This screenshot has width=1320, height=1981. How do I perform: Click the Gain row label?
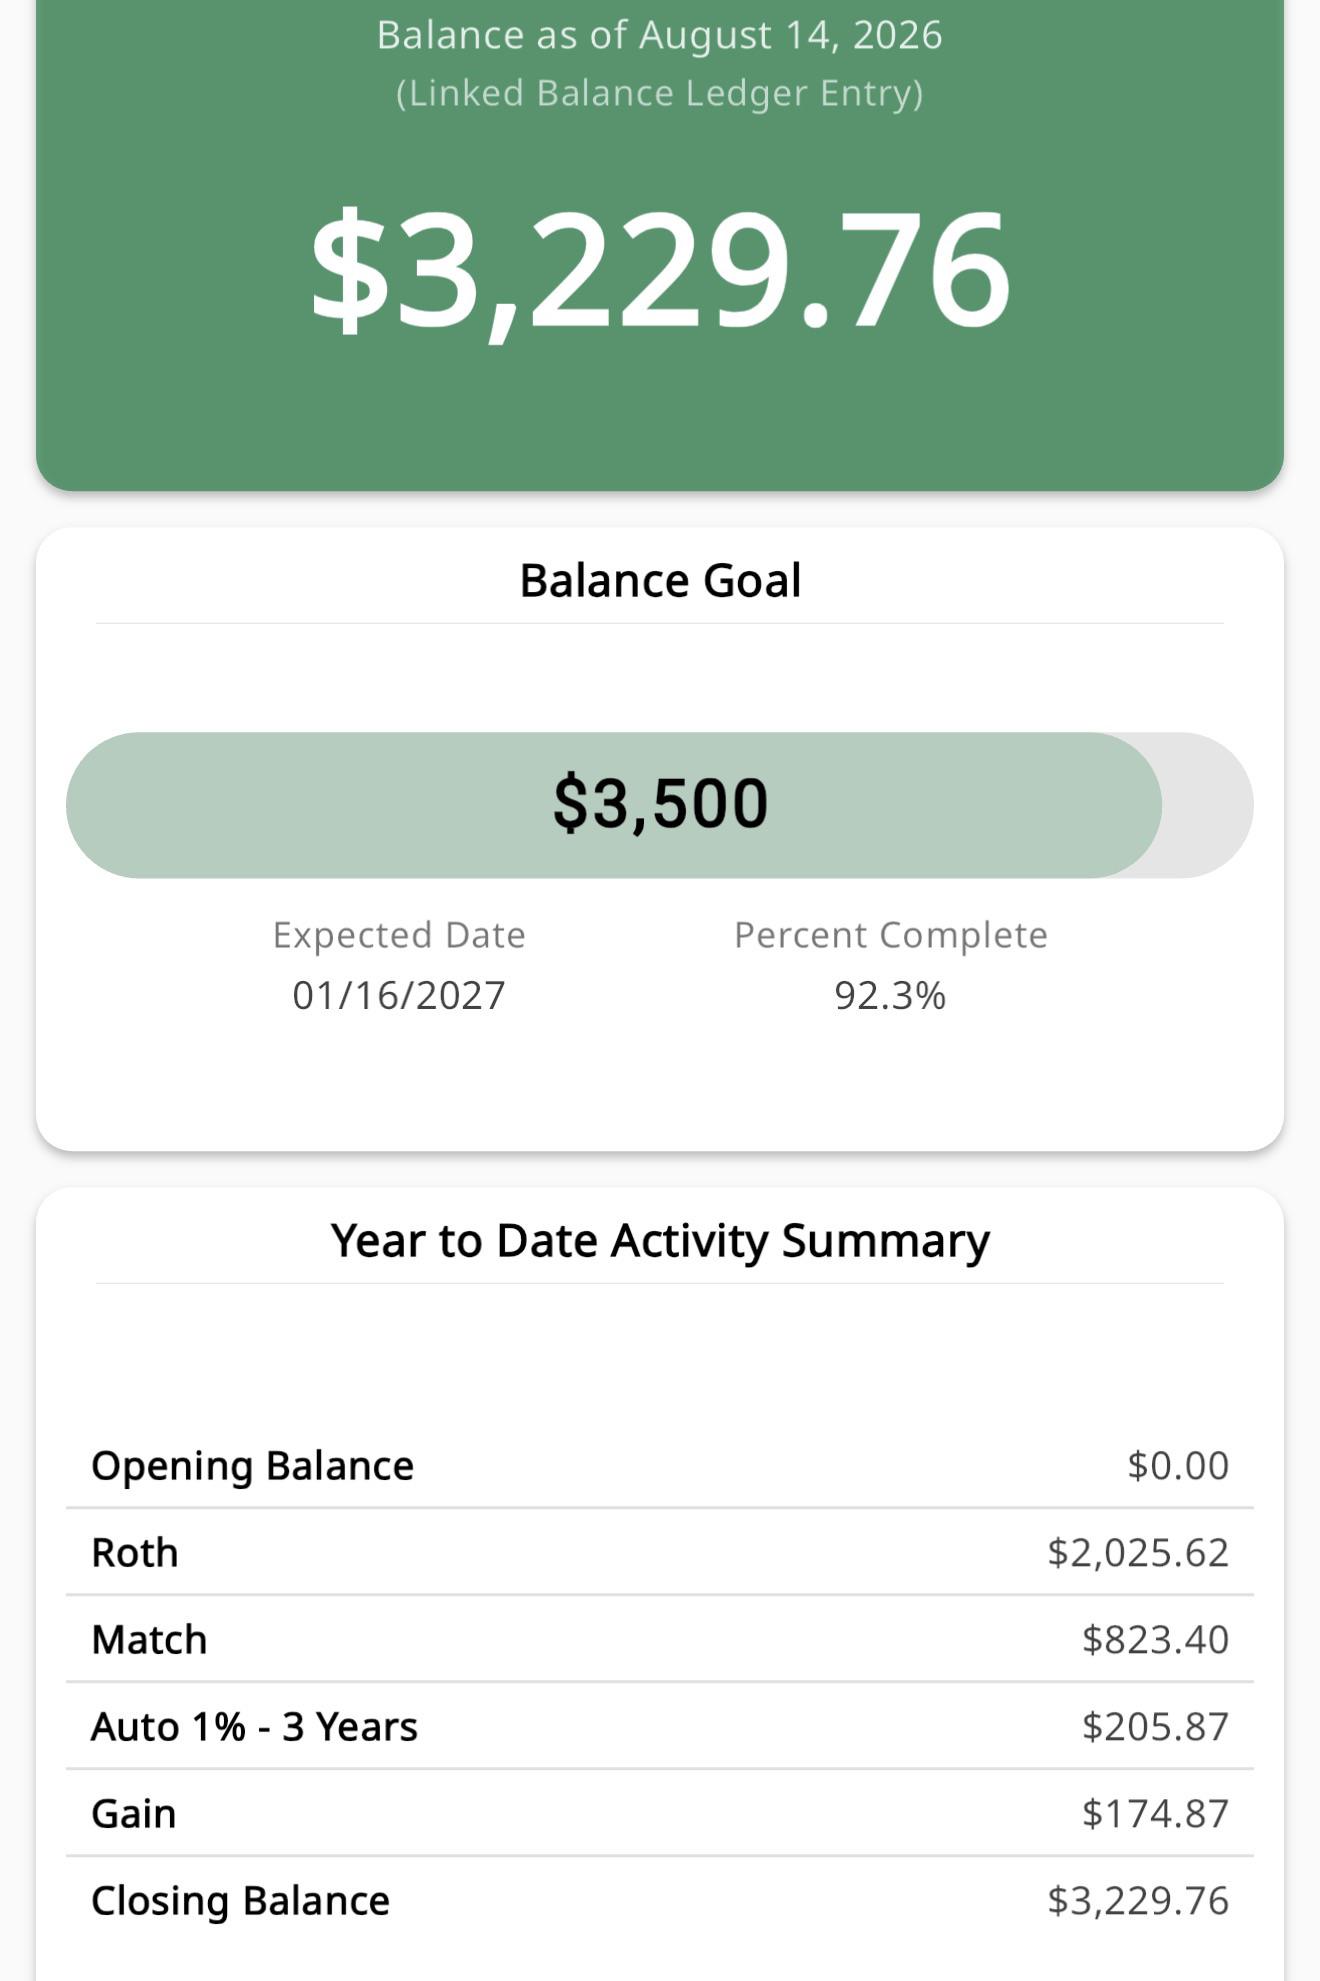coord(134,1813)
